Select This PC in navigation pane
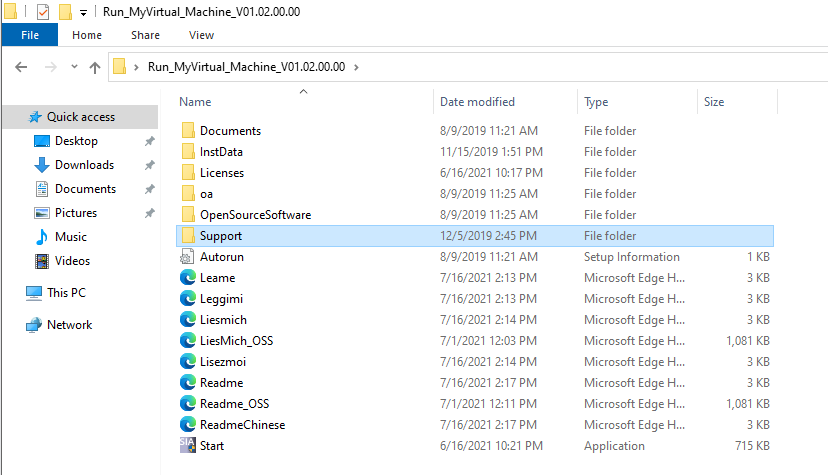Image resolution: width=828 pixels, height=475 pixels. click(x=66, y=292)
